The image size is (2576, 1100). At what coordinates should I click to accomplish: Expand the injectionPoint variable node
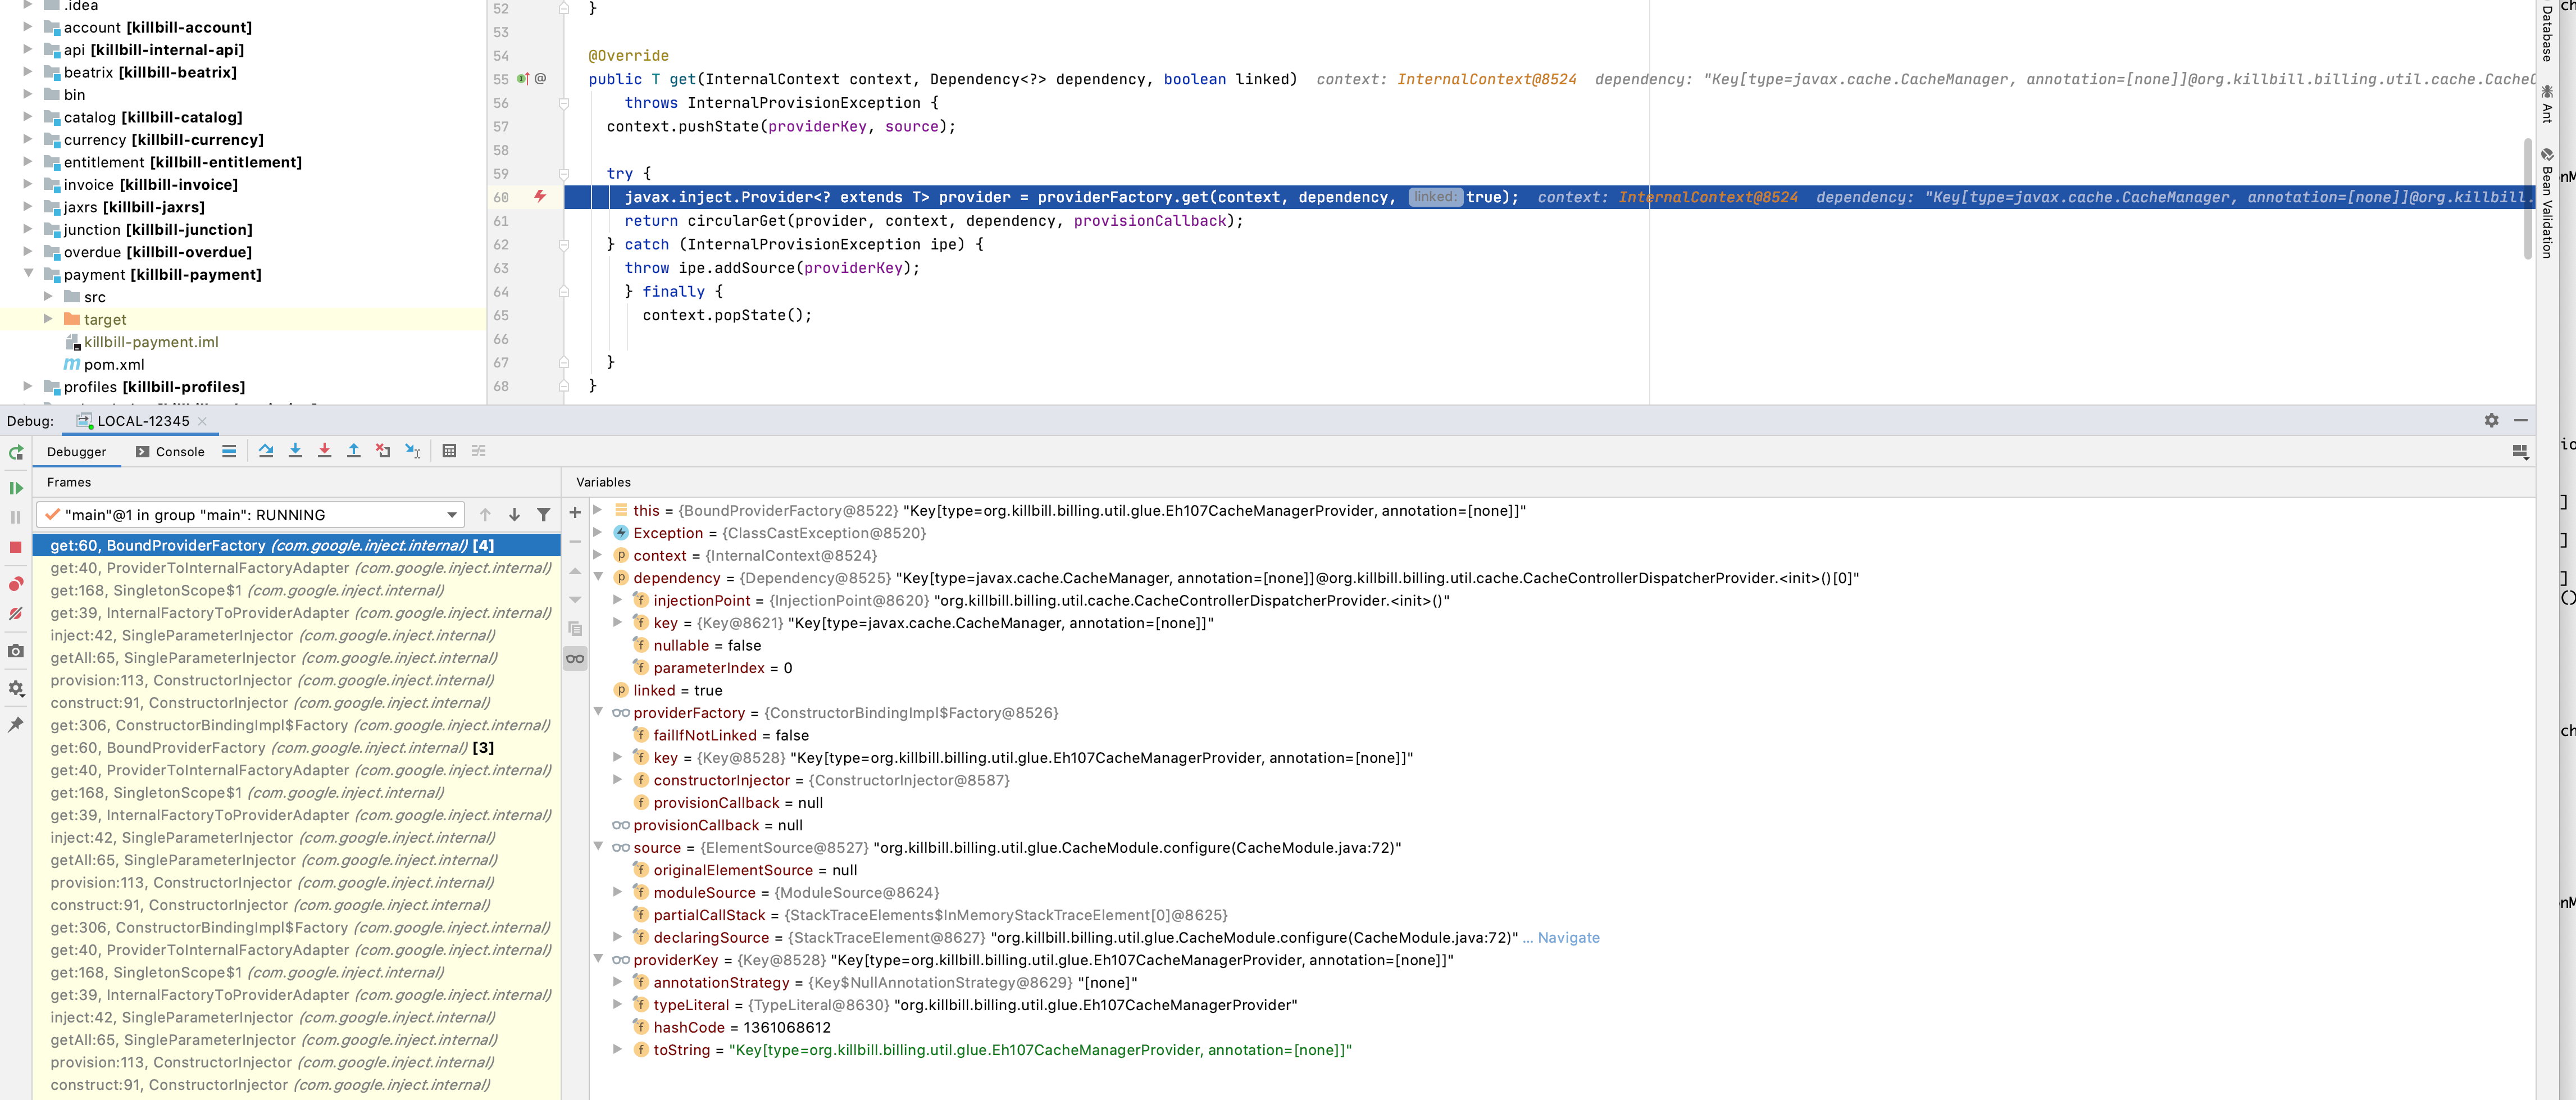[618, 600]
